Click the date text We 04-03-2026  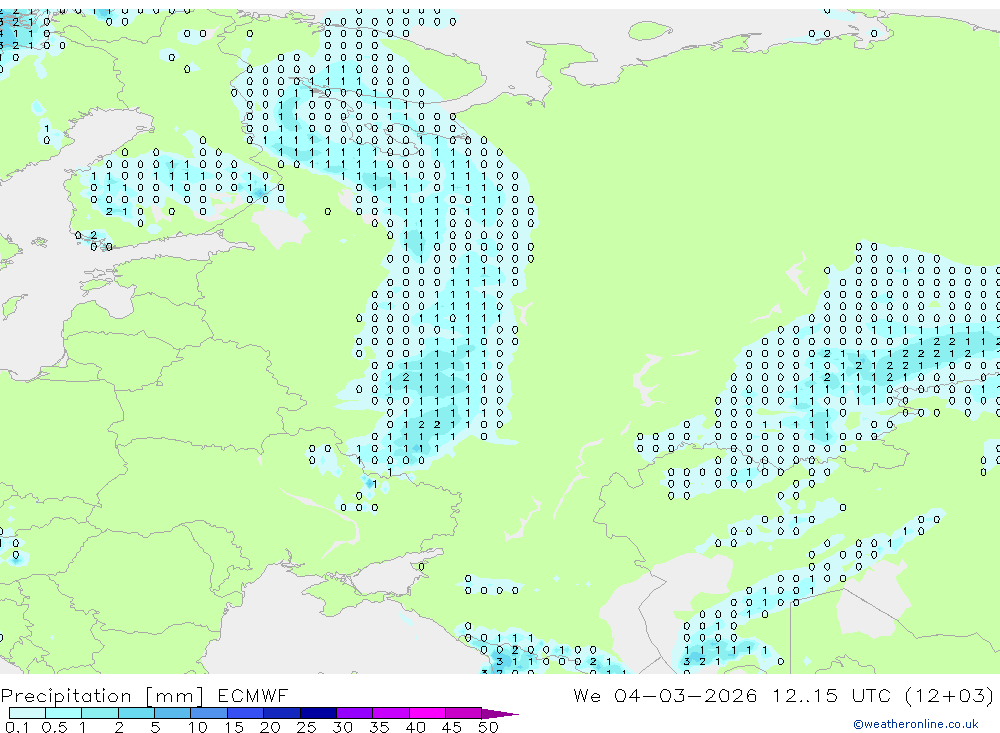[665, 695]
